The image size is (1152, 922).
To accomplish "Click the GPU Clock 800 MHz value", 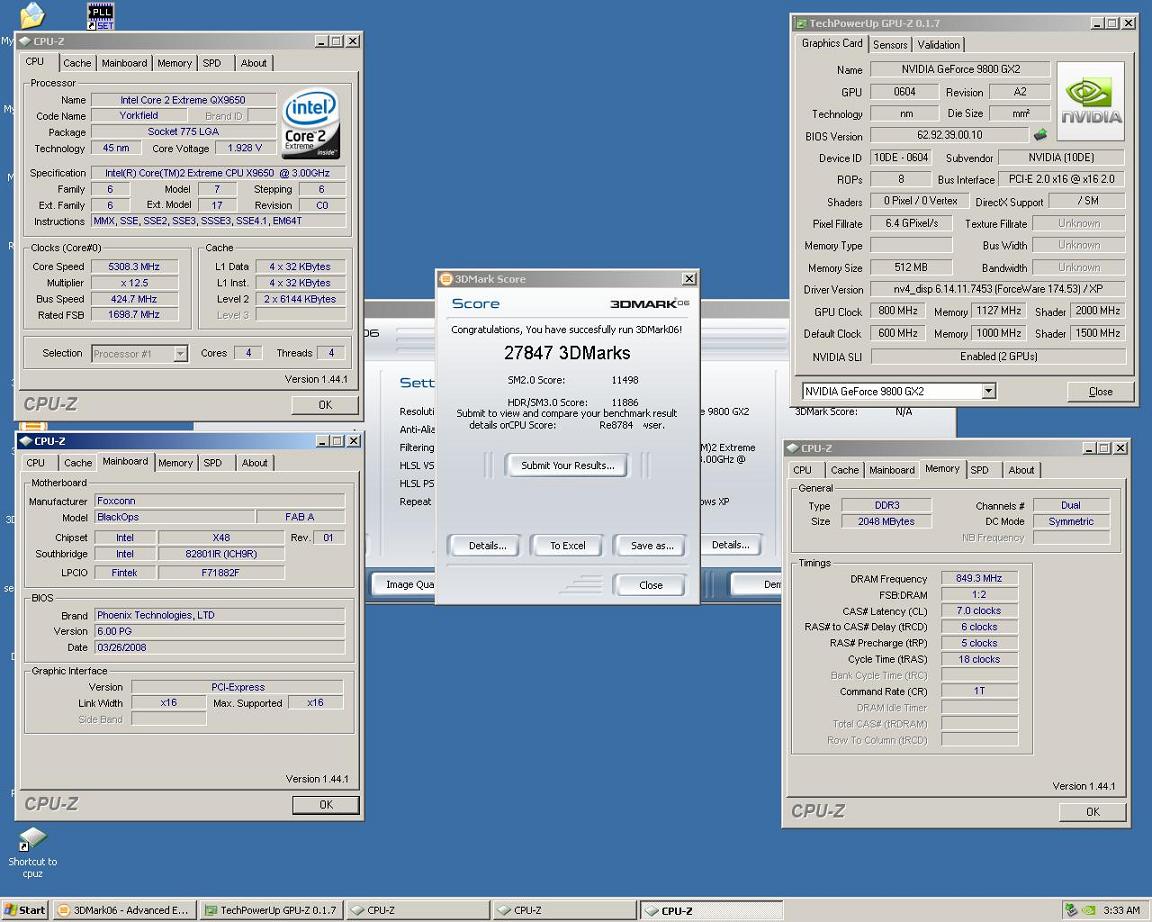I will click(898, 311).
